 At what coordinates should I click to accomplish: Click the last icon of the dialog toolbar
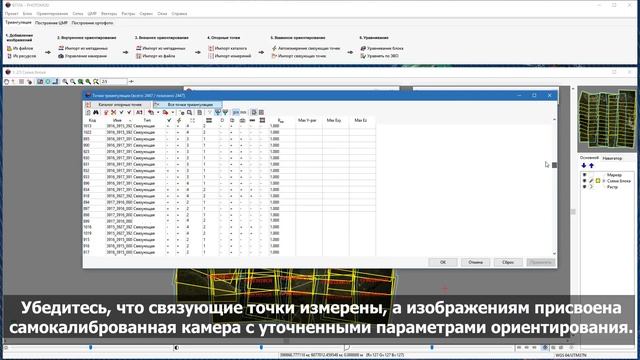(262, 112)
